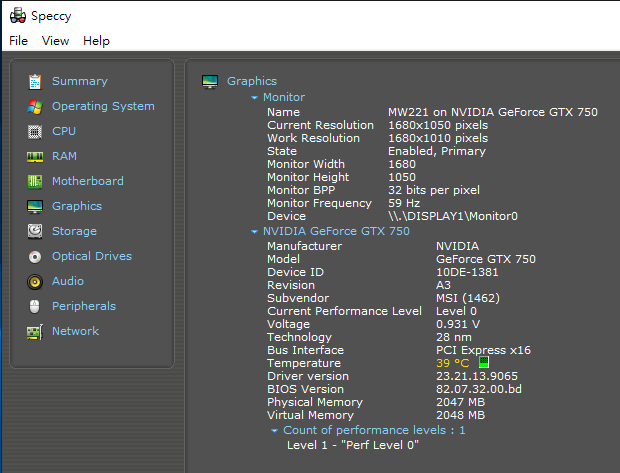Screen dimensions: 620x473
Task: Select Graphics in the sidebar
Action: click(77, 206)
